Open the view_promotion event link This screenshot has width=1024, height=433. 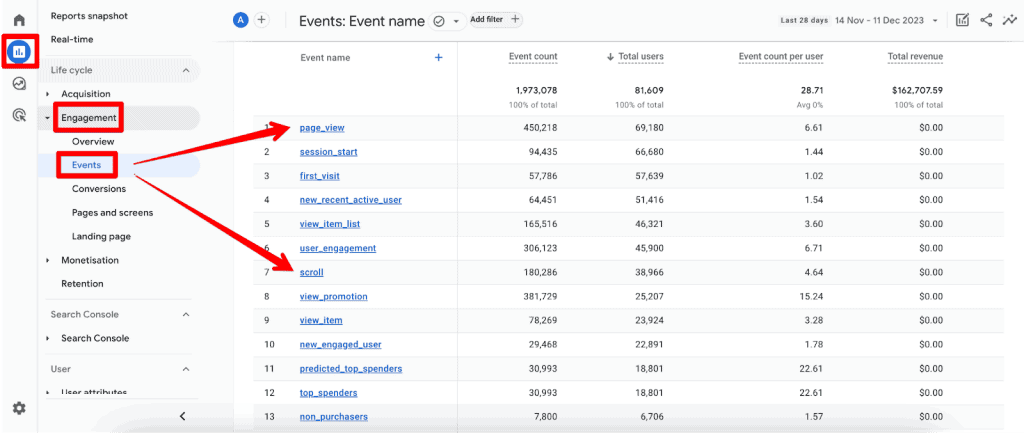click(334, 297)
